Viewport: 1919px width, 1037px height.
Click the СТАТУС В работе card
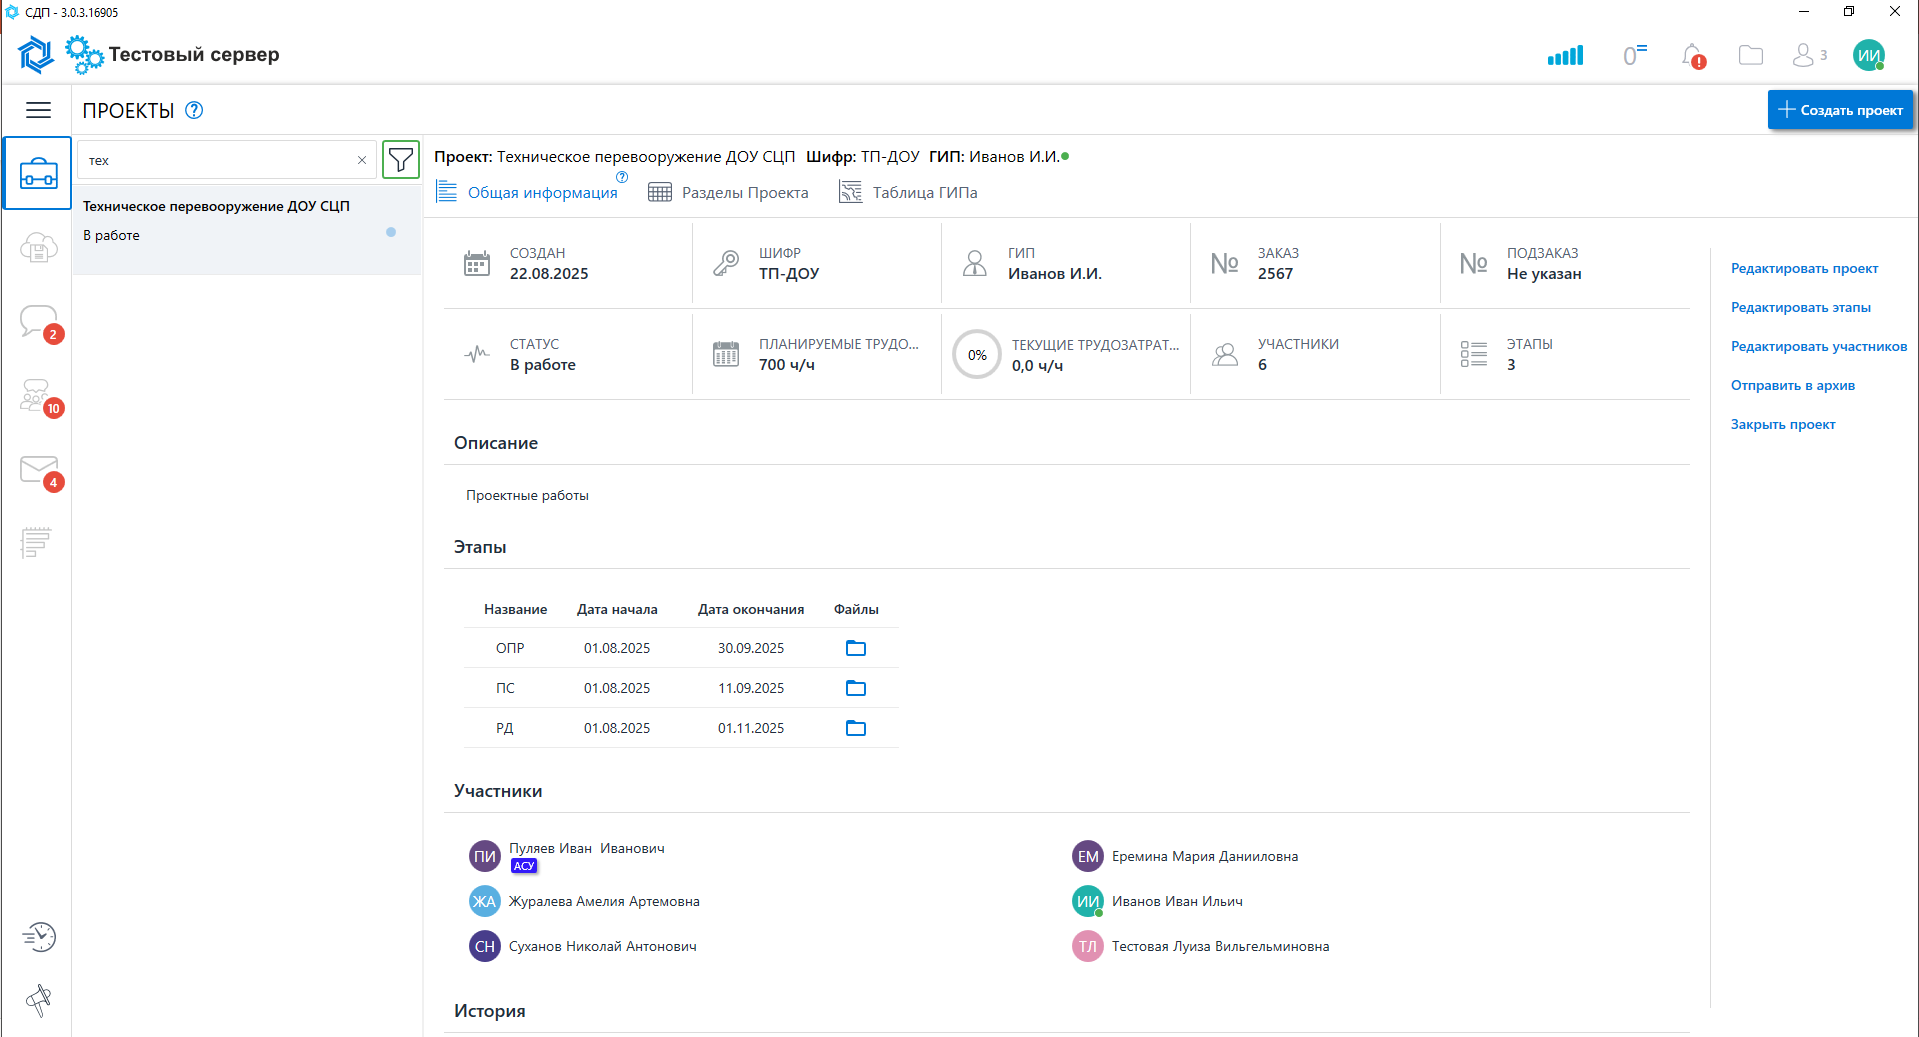click(x=567, y=354)
